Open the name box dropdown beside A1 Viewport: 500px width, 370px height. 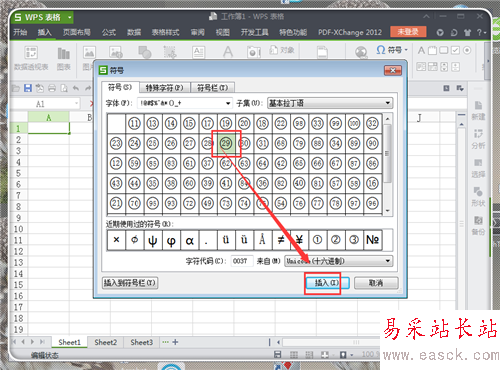click(x=77, y=104)
